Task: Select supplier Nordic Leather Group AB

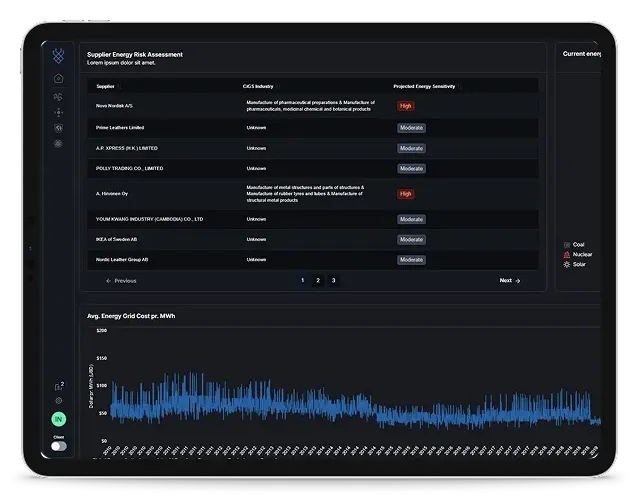Action: [122, 260]
